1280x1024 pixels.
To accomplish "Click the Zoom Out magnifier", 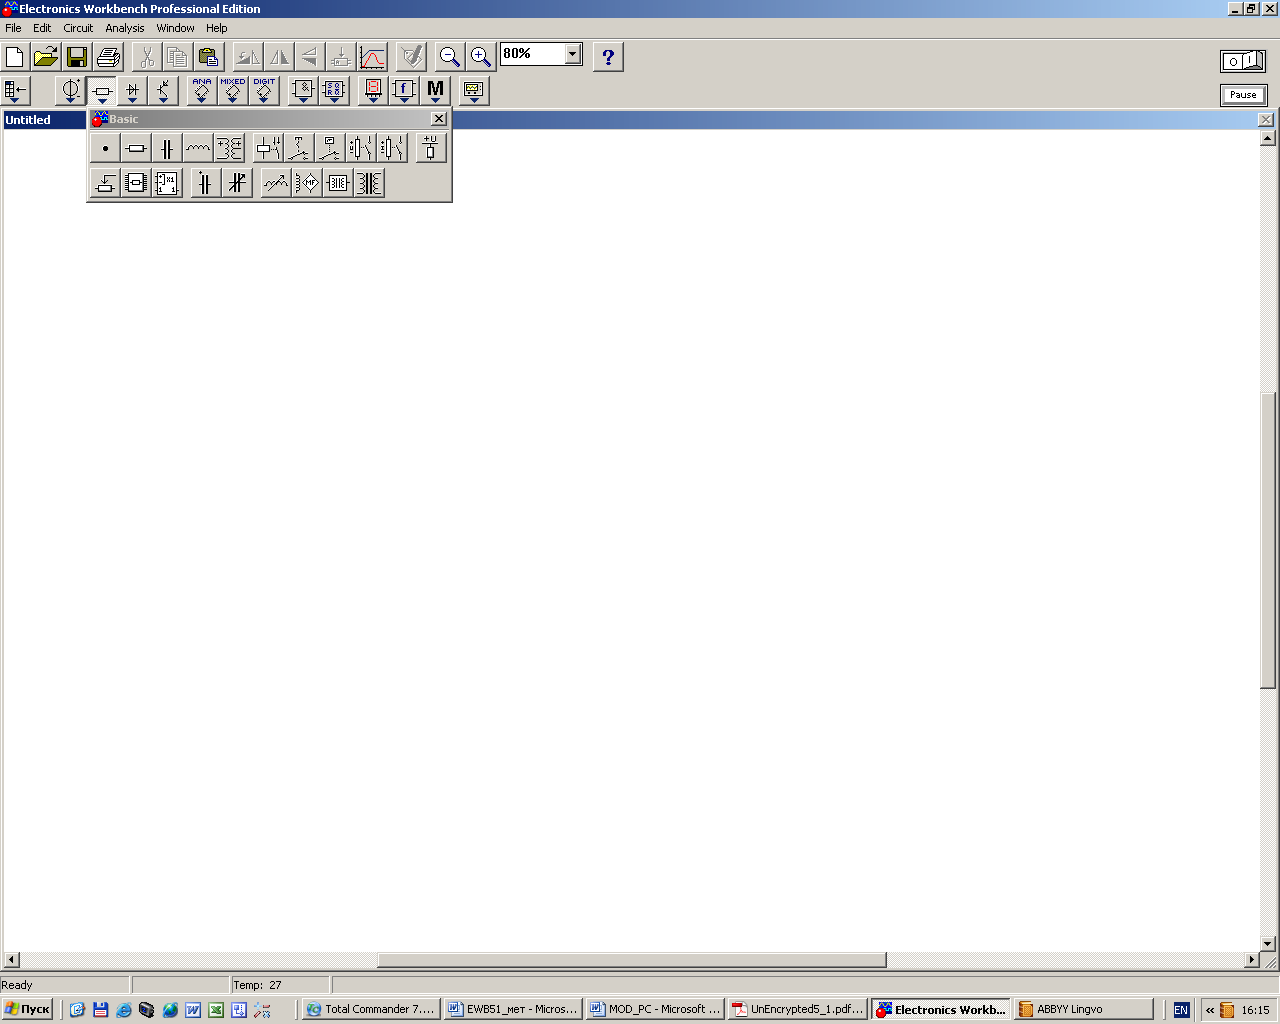I will click(450, 57).
